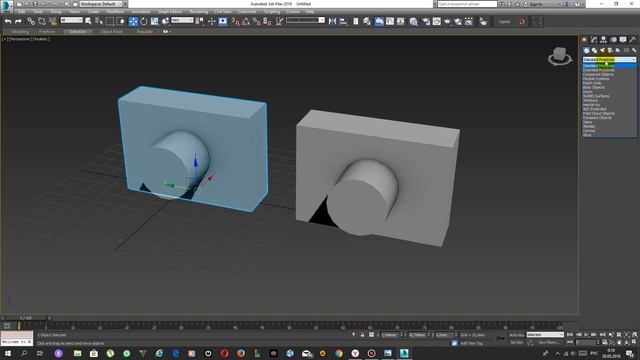Toggle Auto Key animation mode
640x360 pixels.
pyautogui.click(x=516, y=335)
